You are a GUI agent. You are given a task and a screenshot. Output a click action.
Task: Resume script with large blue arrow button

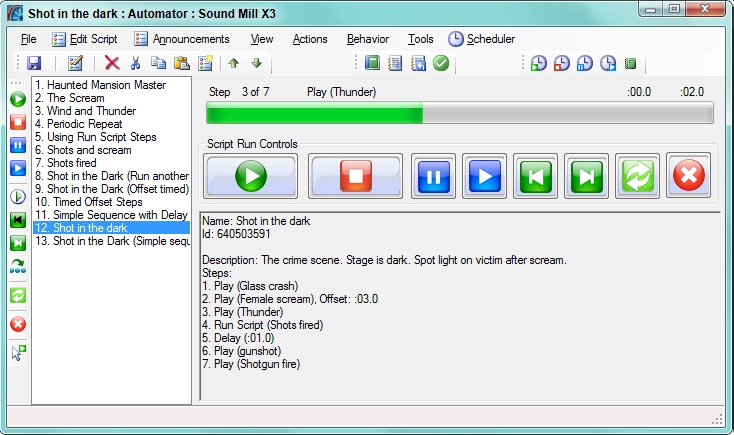484,176
